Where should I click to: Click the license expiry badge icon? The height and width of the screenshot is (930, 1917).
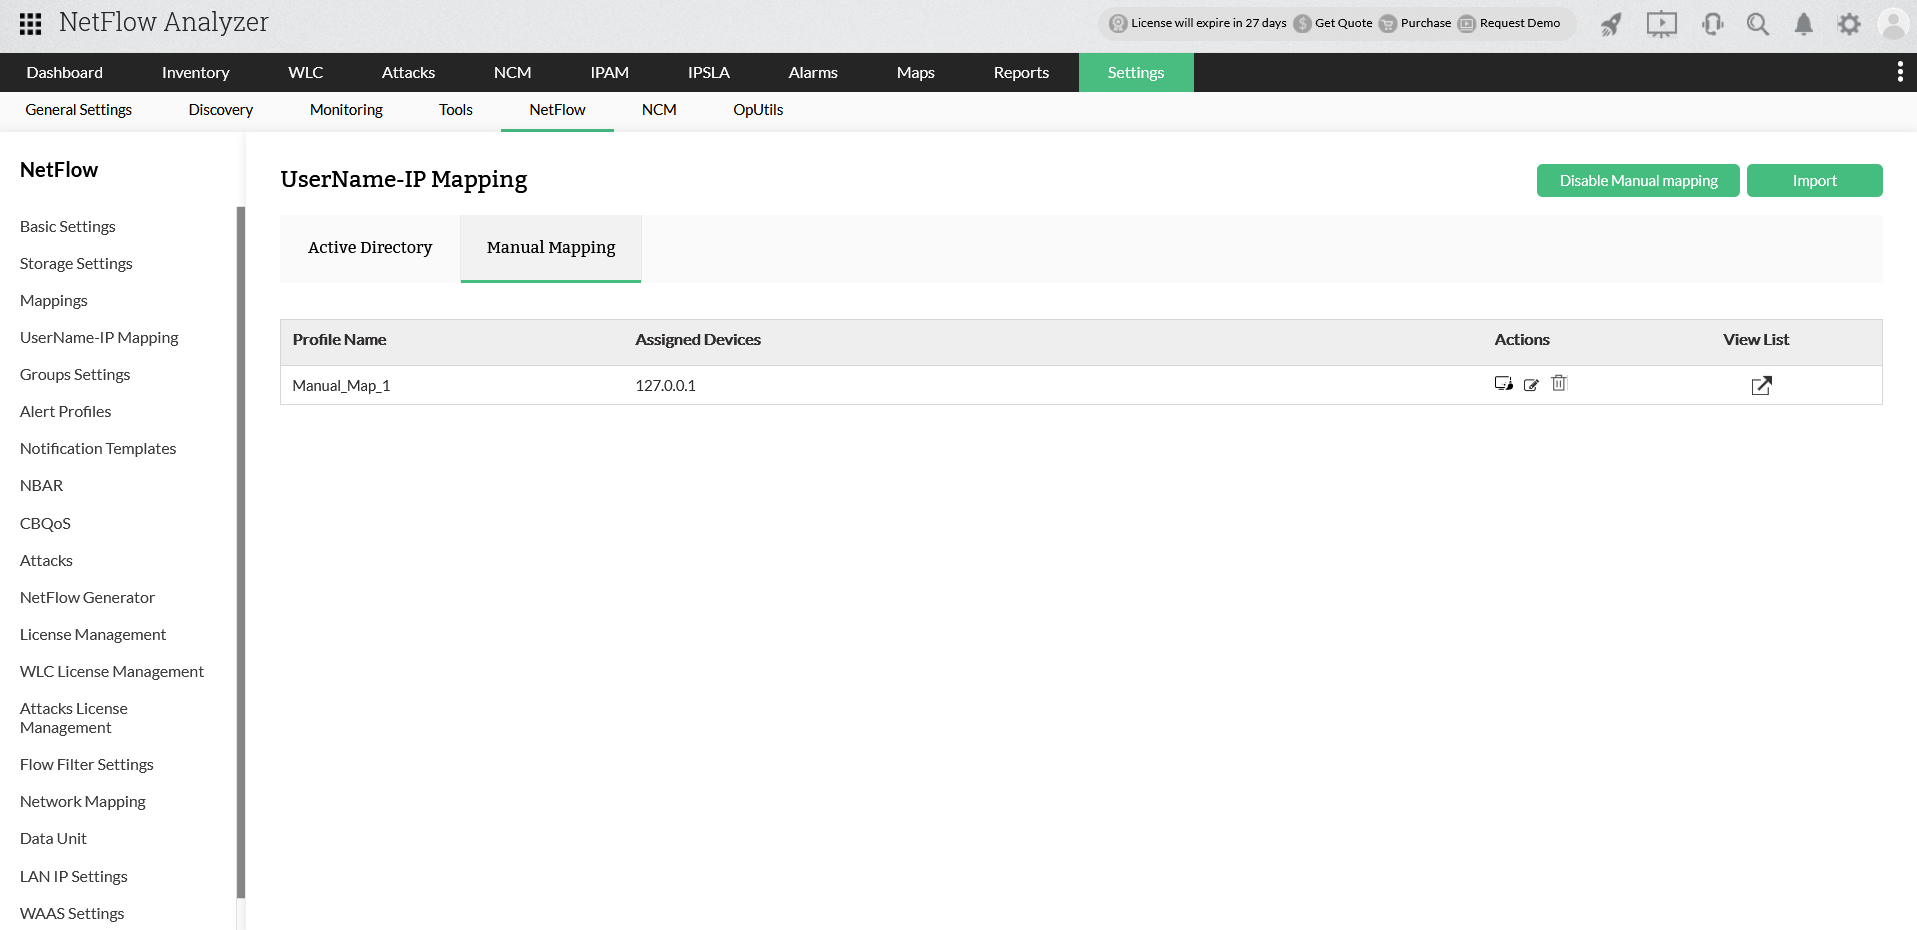pos(1118,23)
